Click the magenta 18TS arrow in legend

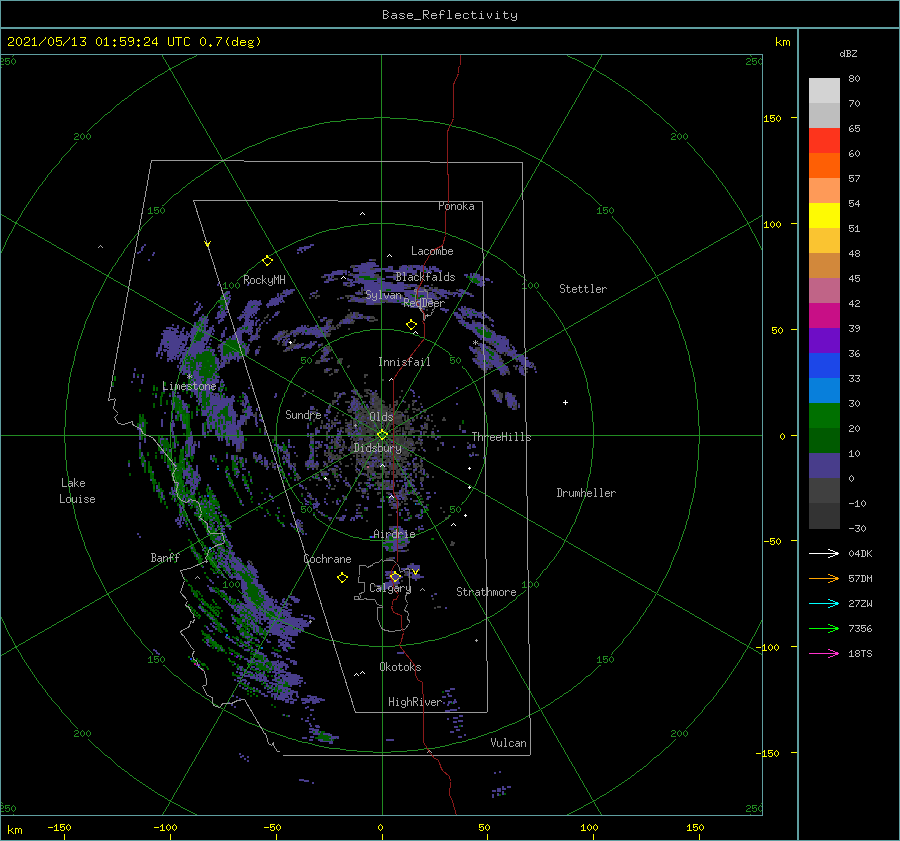pyautogui.click(x=824, y=653)
